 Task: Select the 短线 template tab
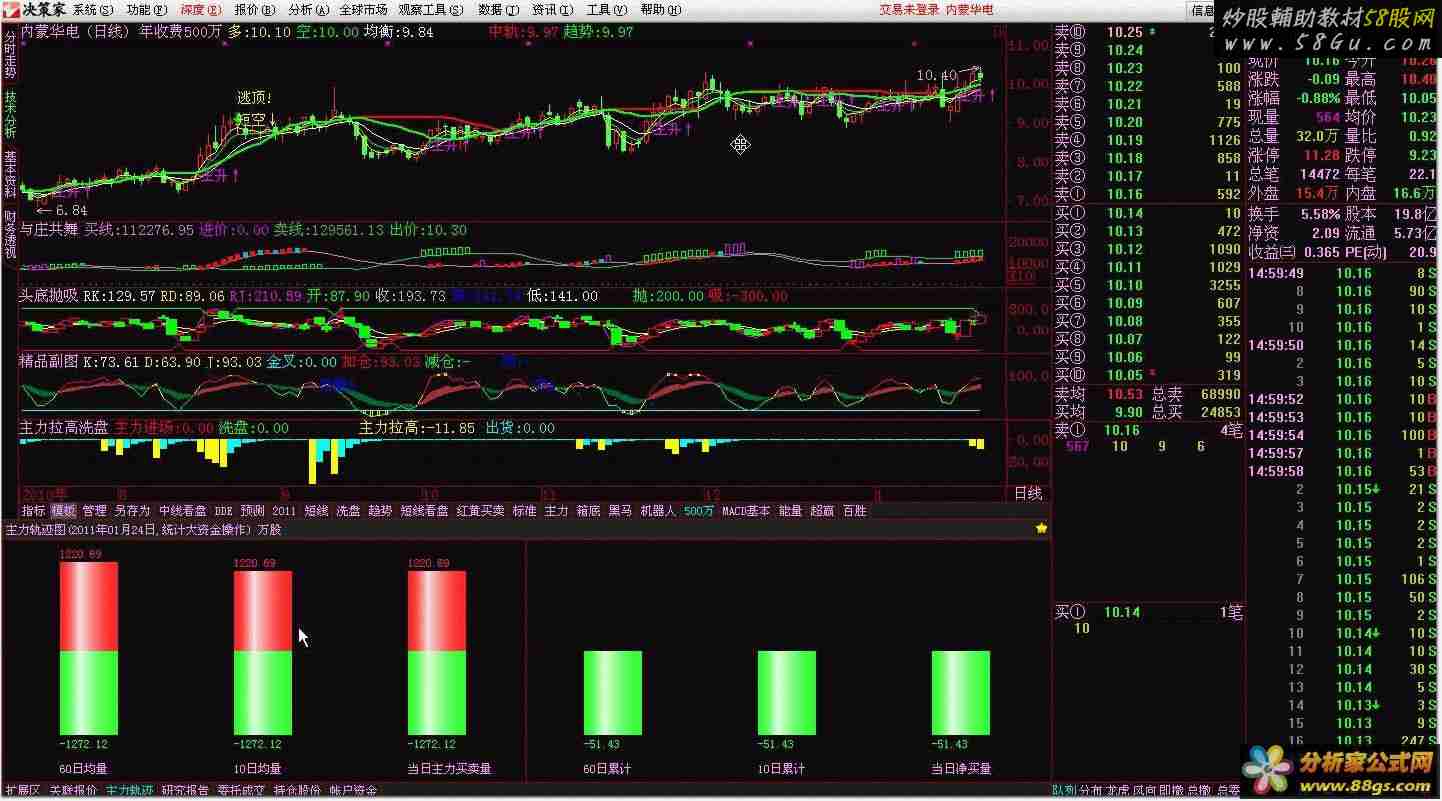tap(316, 511)
